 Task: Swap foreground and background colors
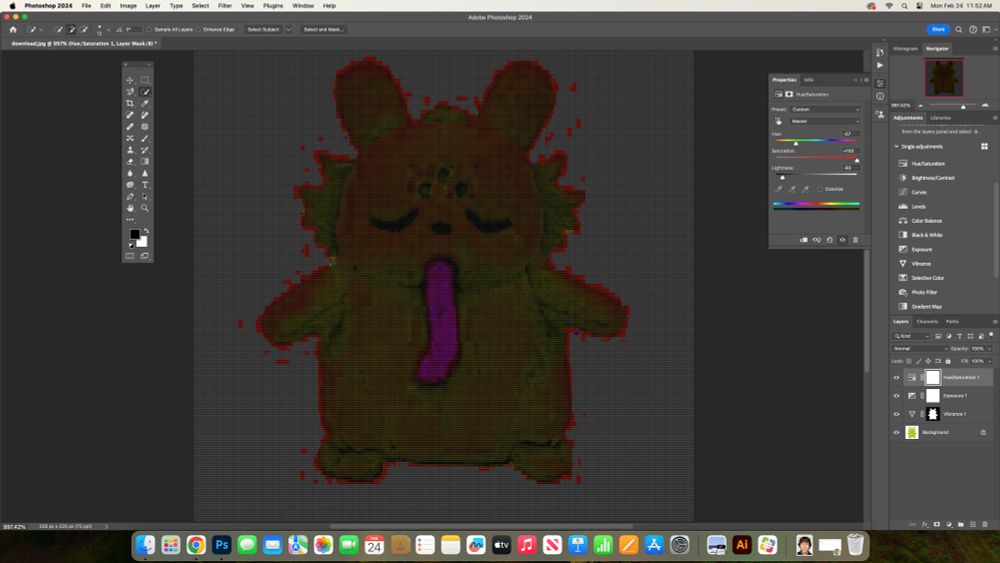pos(147,231)
